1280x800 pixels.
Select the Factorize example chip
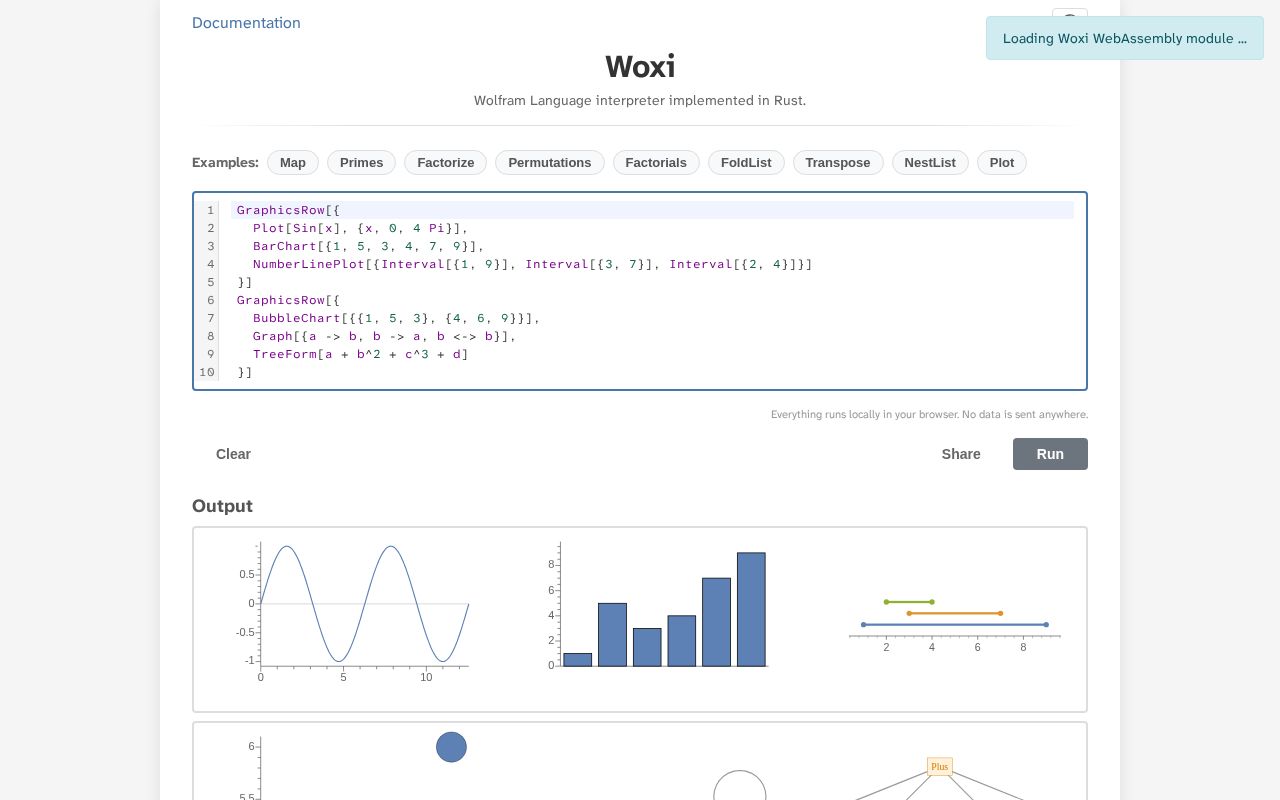(x=445, y=163)
